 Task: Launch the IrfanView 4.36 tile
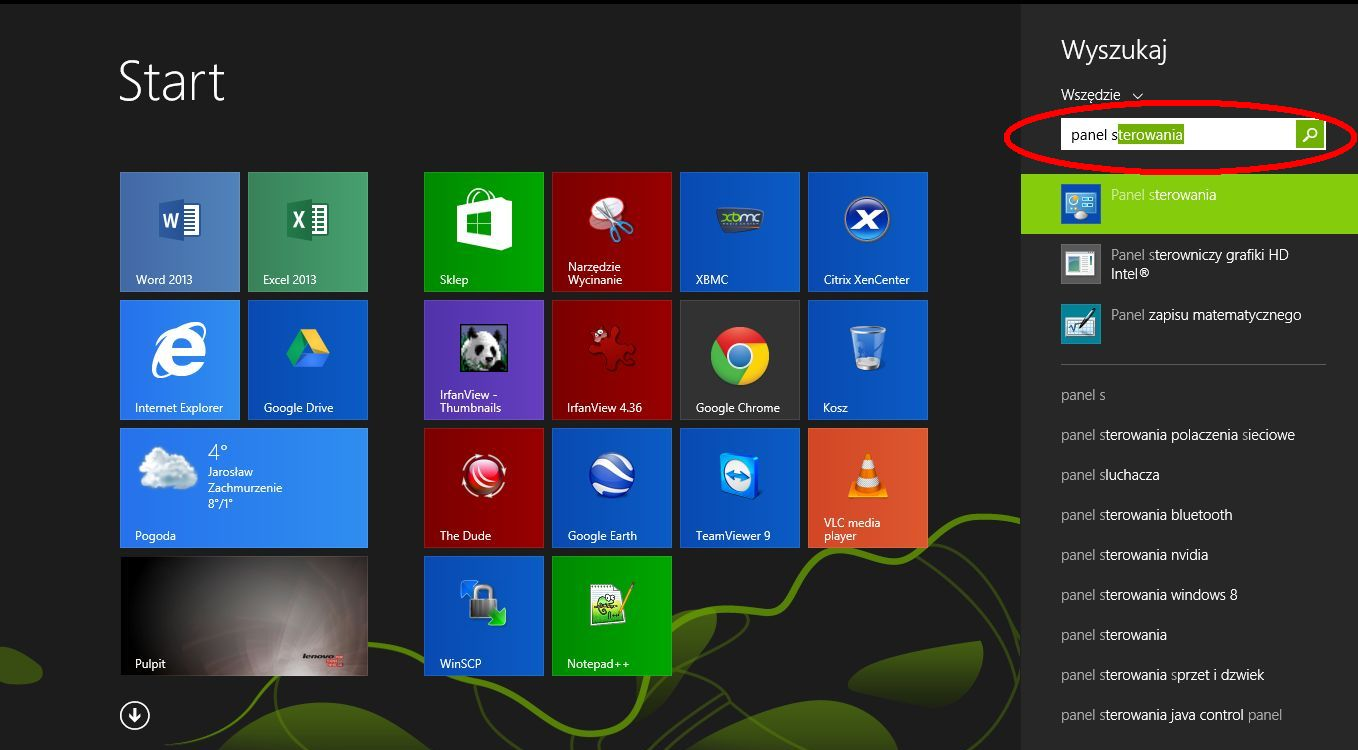click(x=612, y=360)
